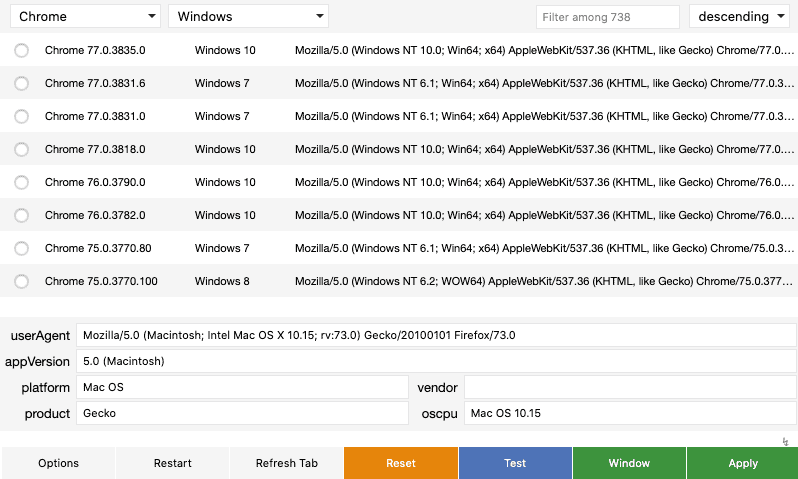Click the product input field
Viewport: 798px width, 479px height.
[242, 413]
